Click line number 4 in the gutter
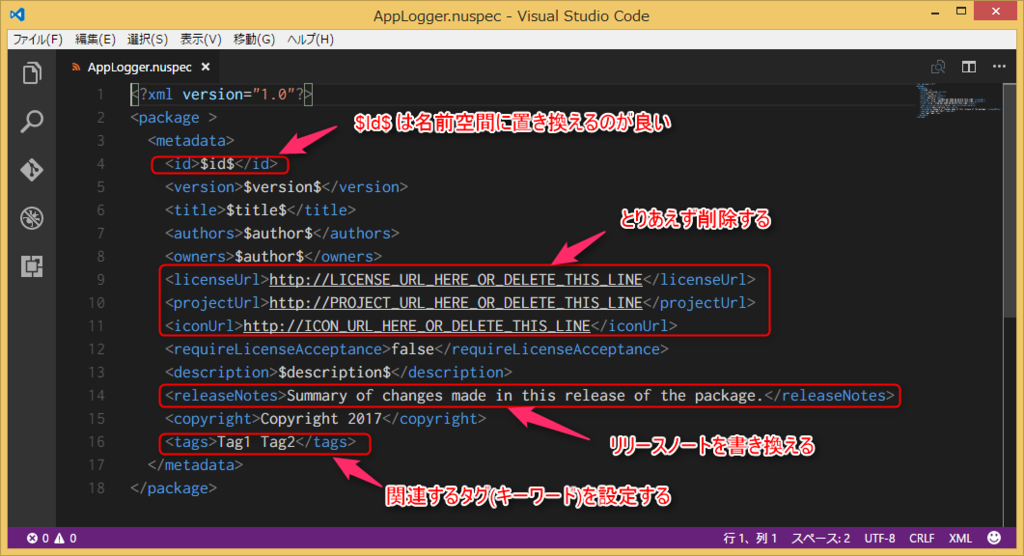 [x=101, y=164]
